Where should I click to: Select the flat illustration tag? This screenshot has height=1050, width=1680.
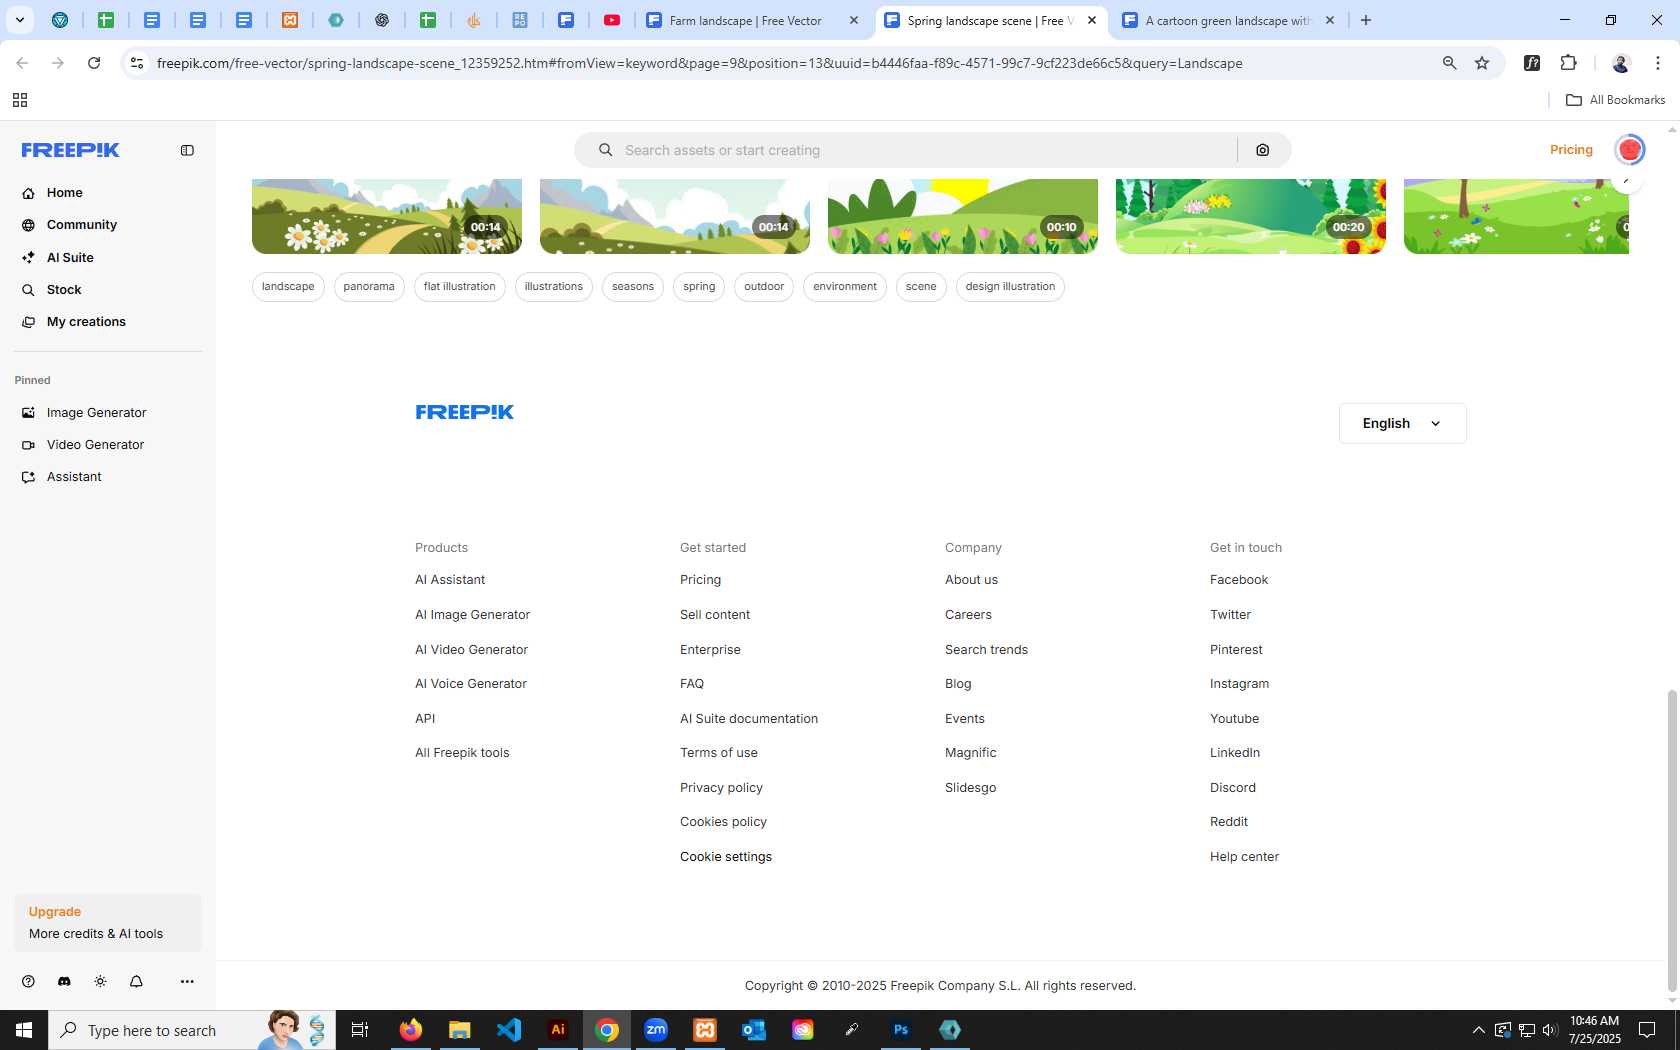click(460, 287)
